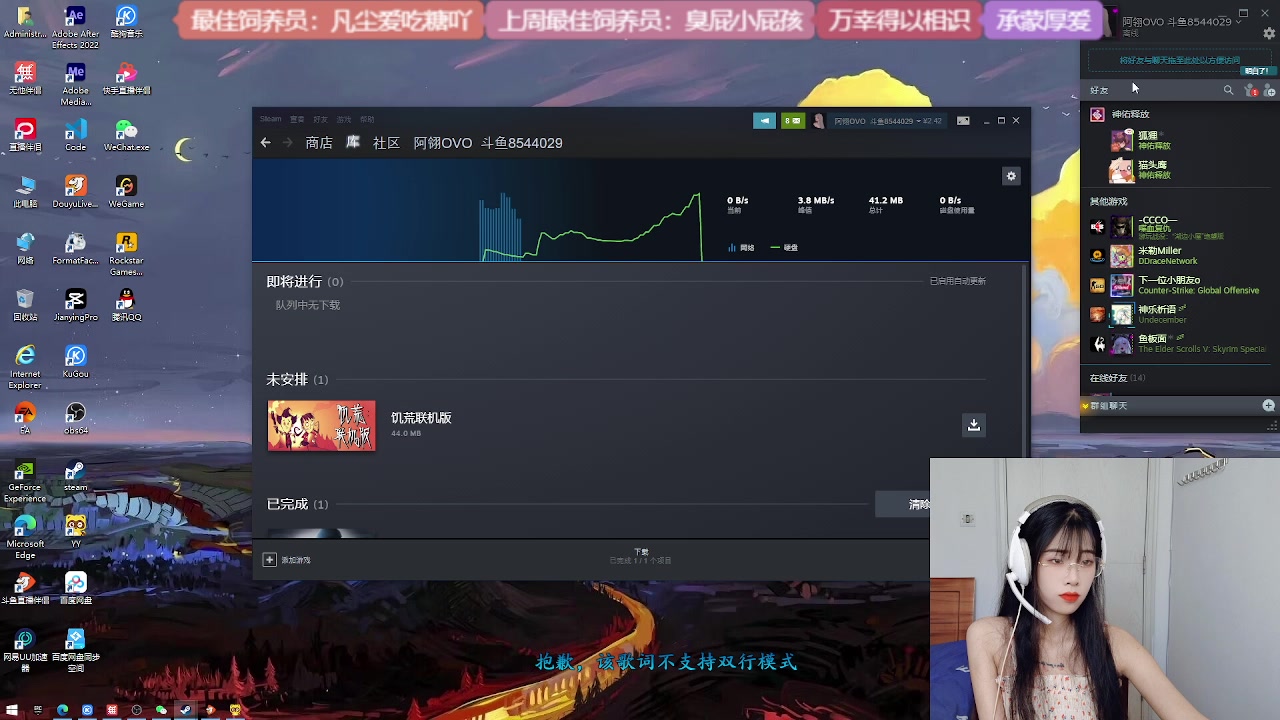1280x720 pixels.
Task: Select the WeChat.exe desktop icon
Action: click(x=126, y=136)
